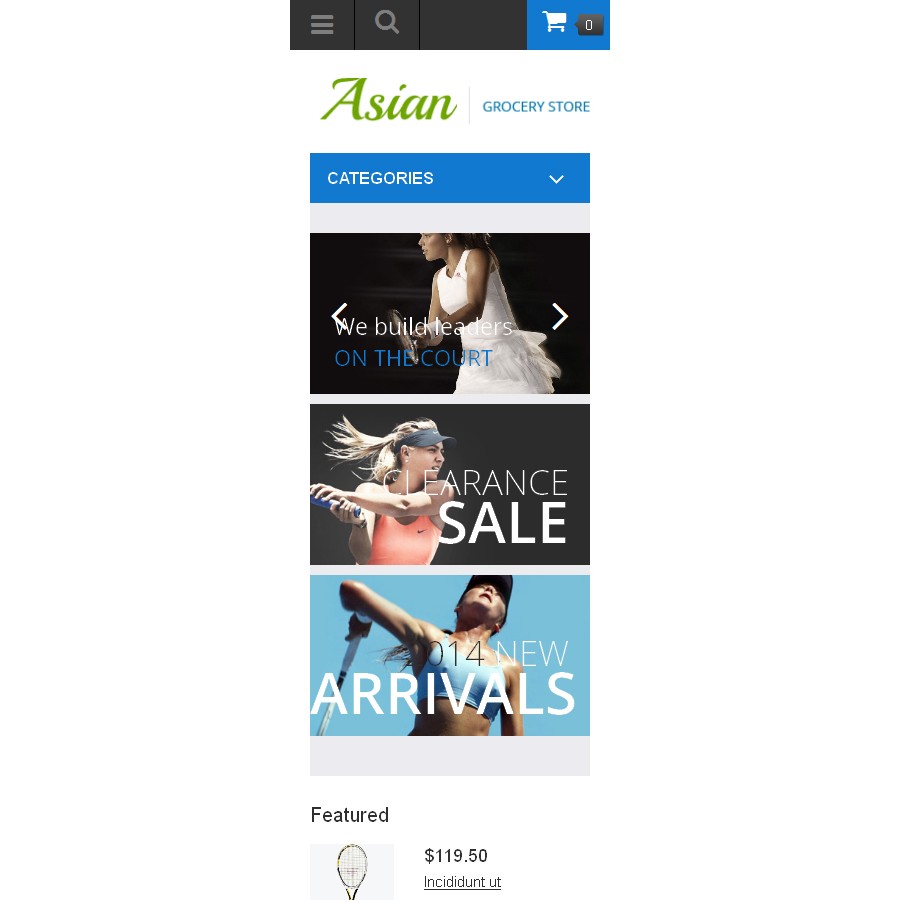Open the Clearance Sale banner
This screenshot has width=900, height=900.
pos(449,484)
